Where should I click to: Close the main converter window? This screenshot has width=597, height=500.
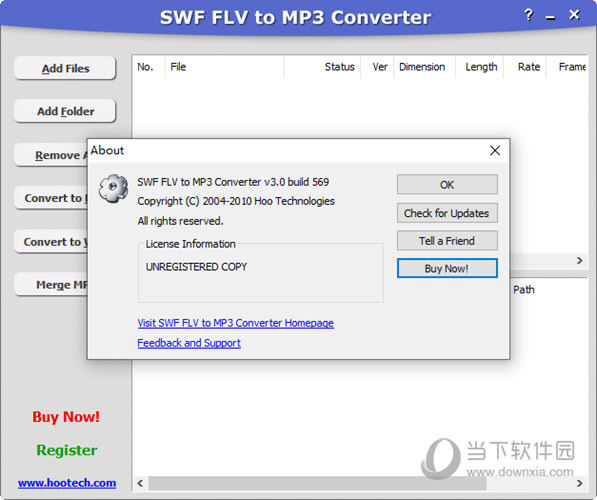pyautogui.click(x=574, y=15)
